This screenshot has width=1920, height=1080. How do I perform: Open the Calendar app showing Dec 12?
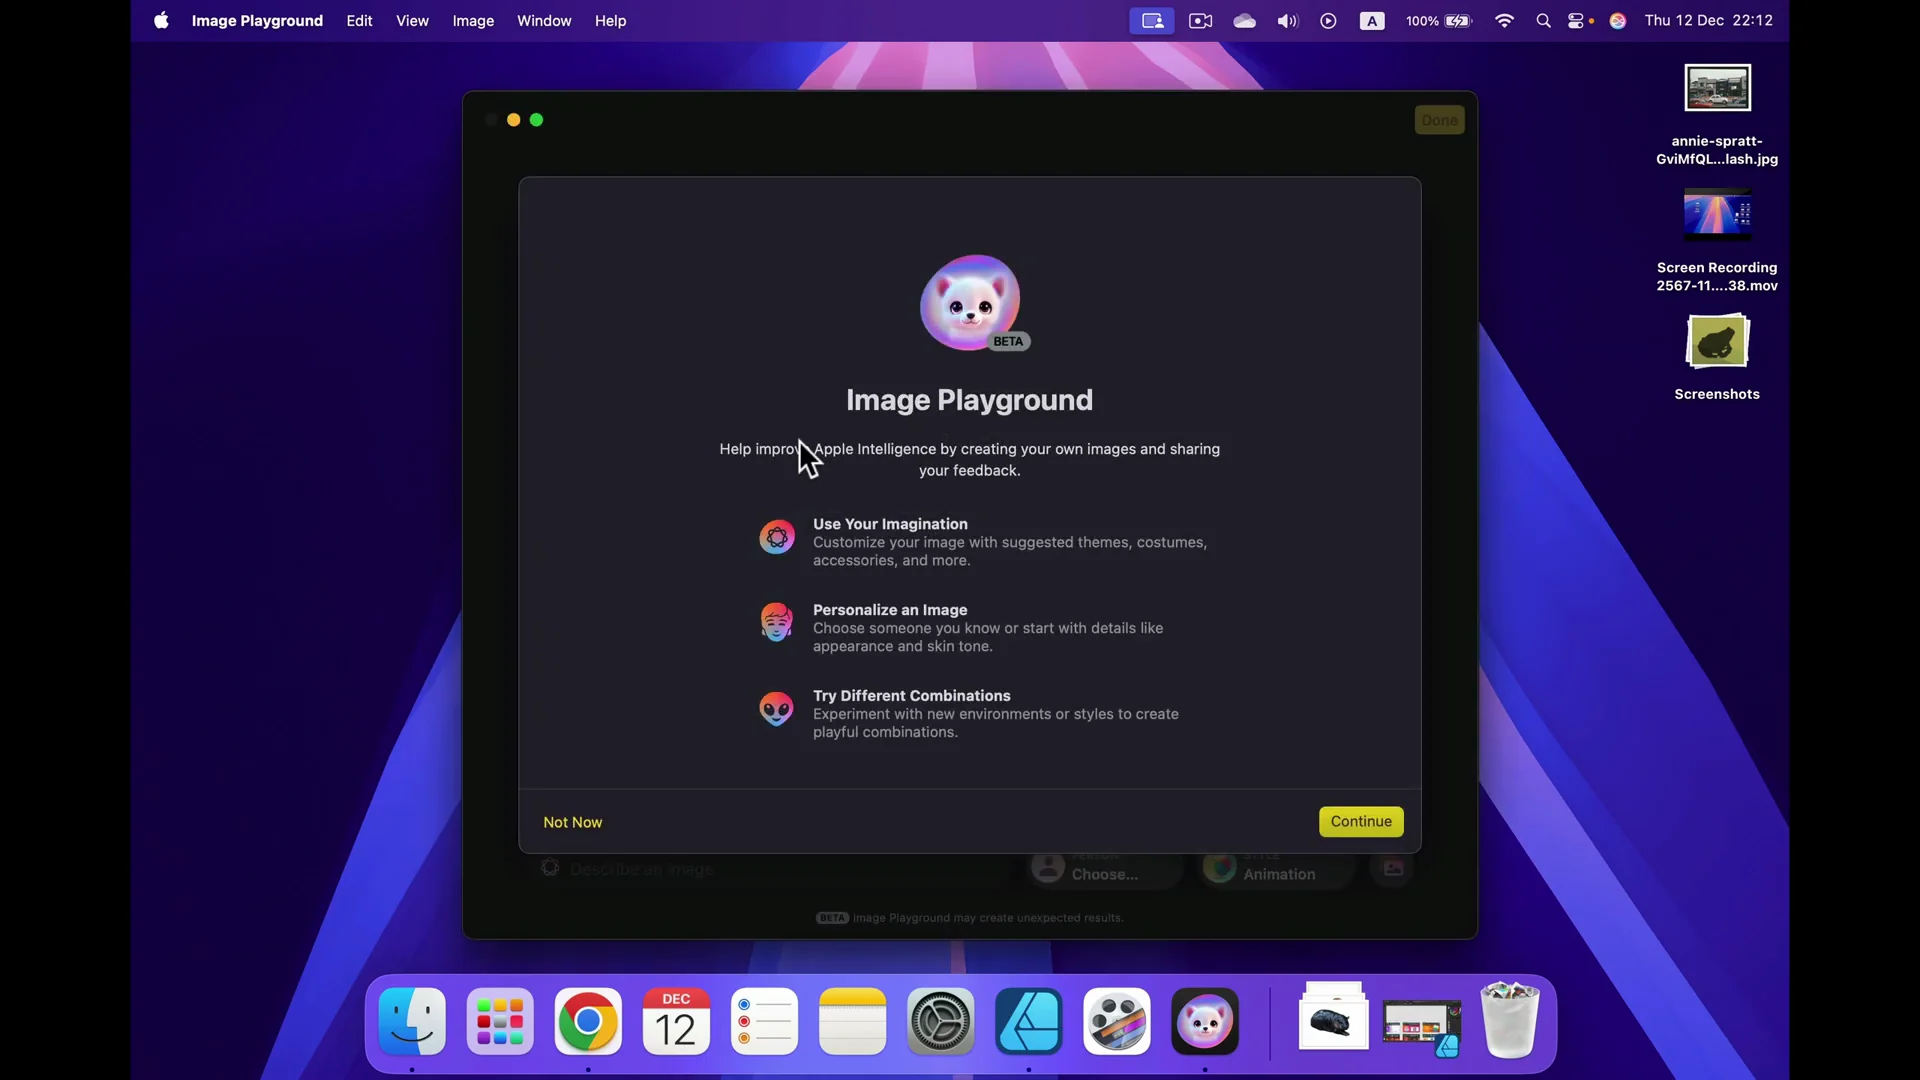(x=675, y=1022)
